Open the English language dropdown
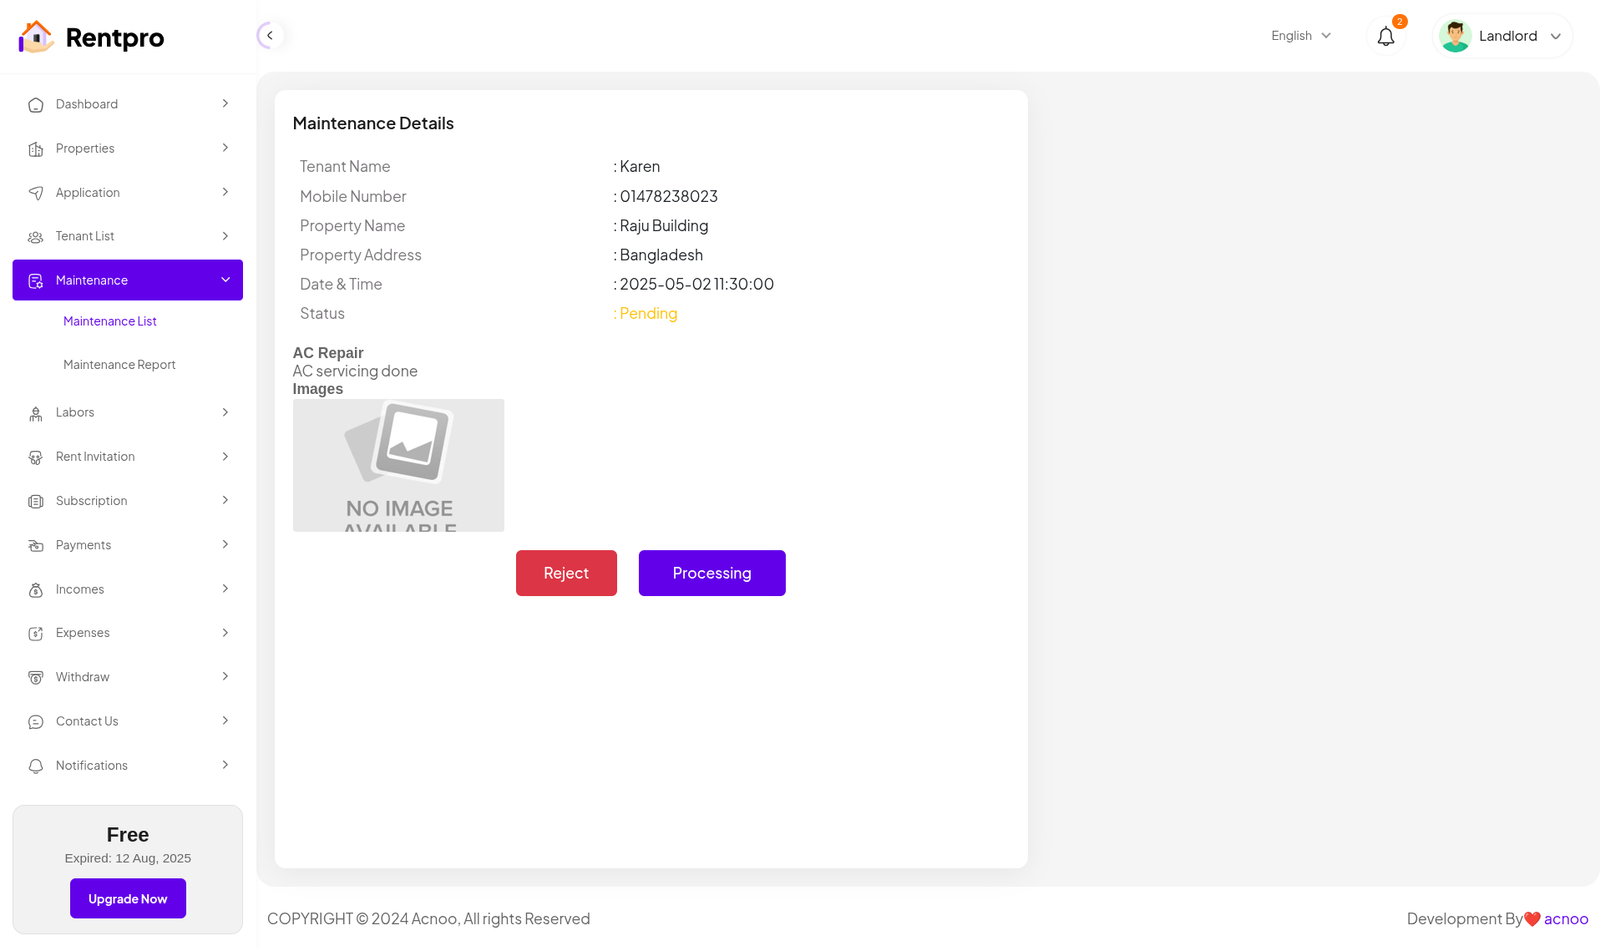Screen dimensions: 1600x950 (1300, 36)
